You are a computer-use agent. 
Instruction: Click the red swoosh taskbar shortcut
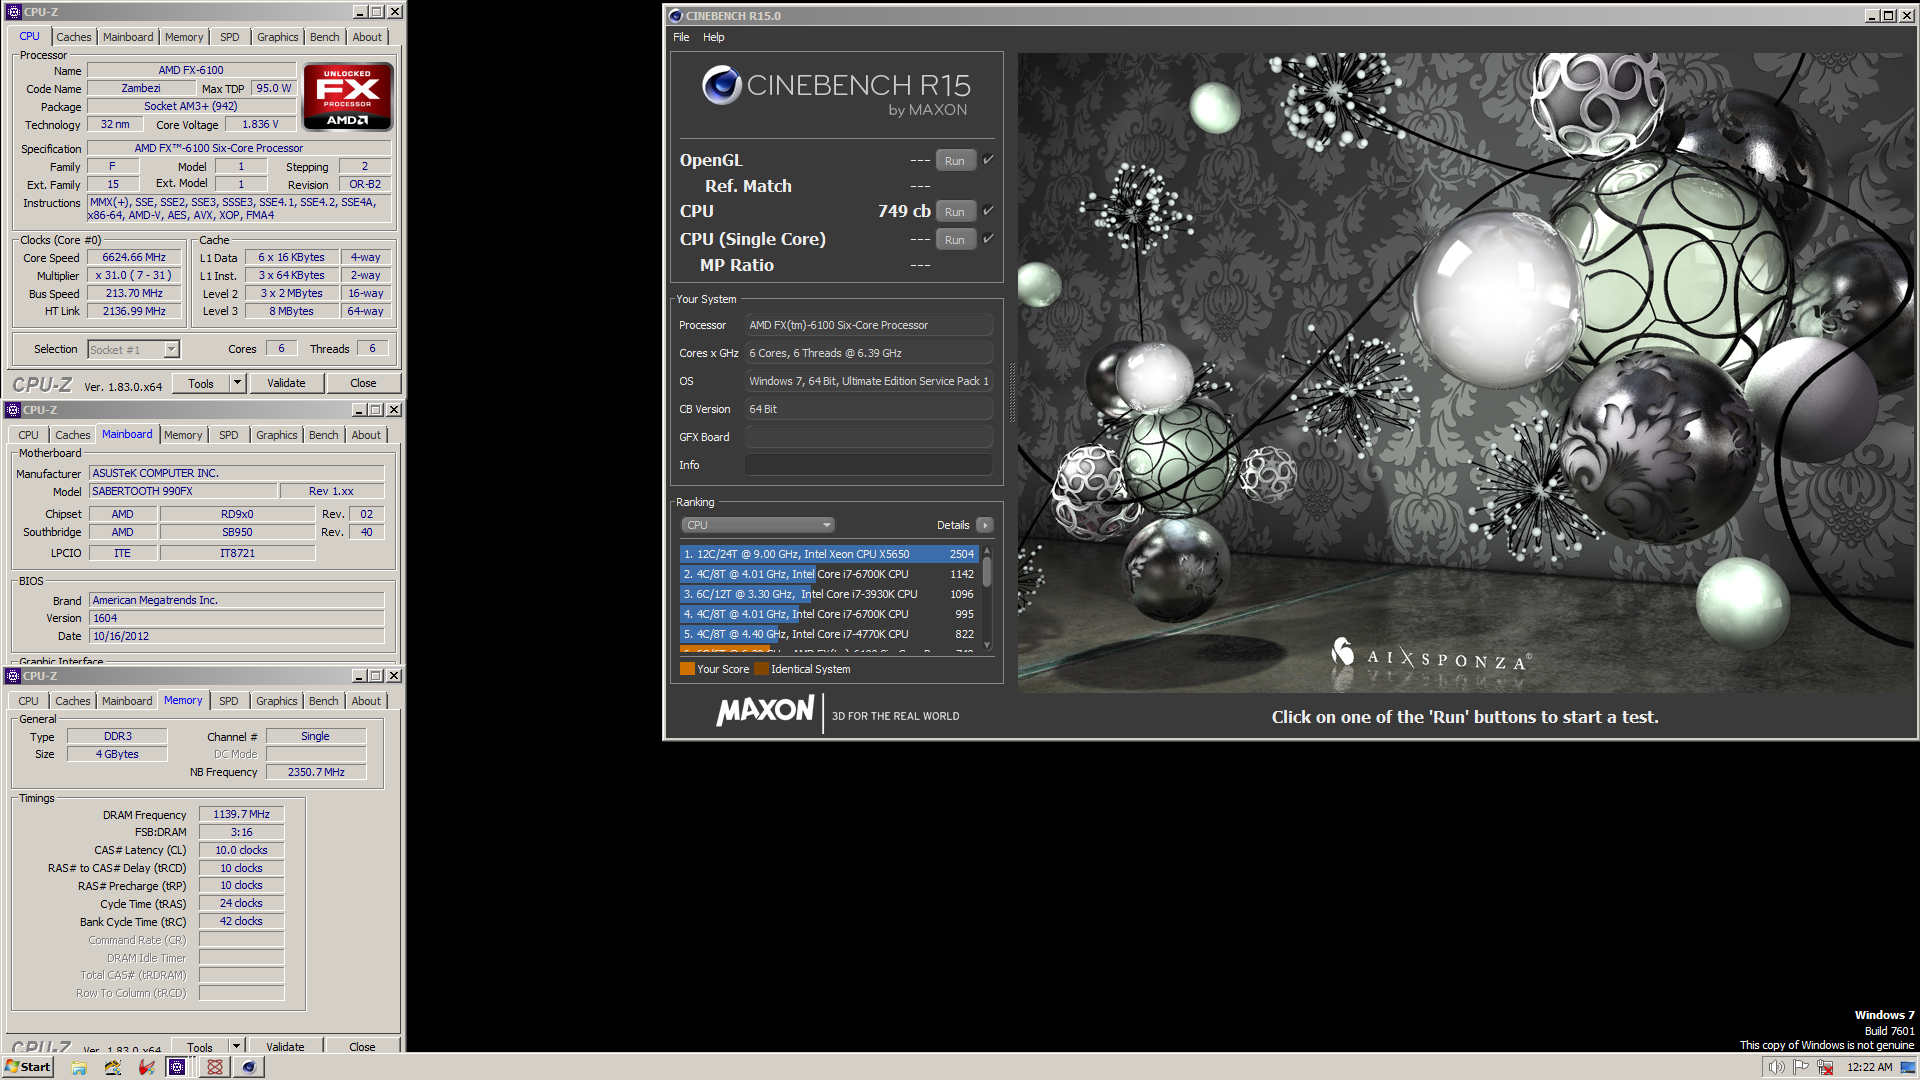coord(146,1067)
